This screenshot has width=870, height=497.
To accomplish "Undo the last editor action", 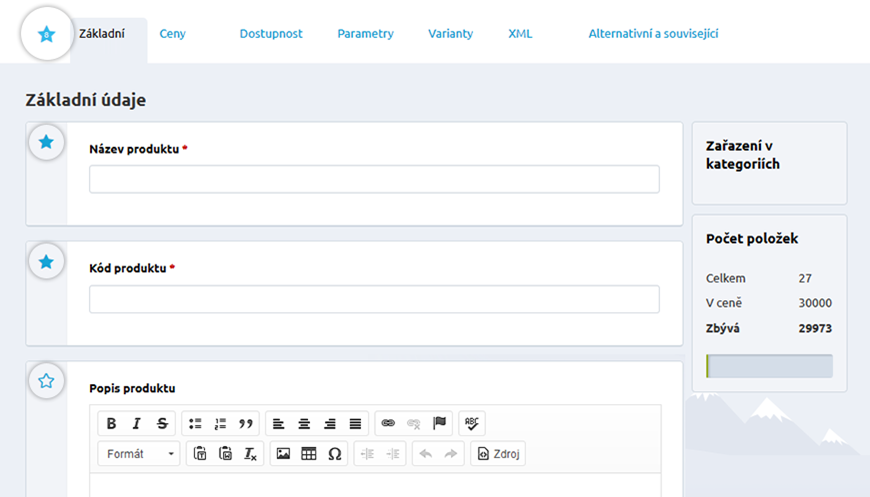I will tap(426, 454).
